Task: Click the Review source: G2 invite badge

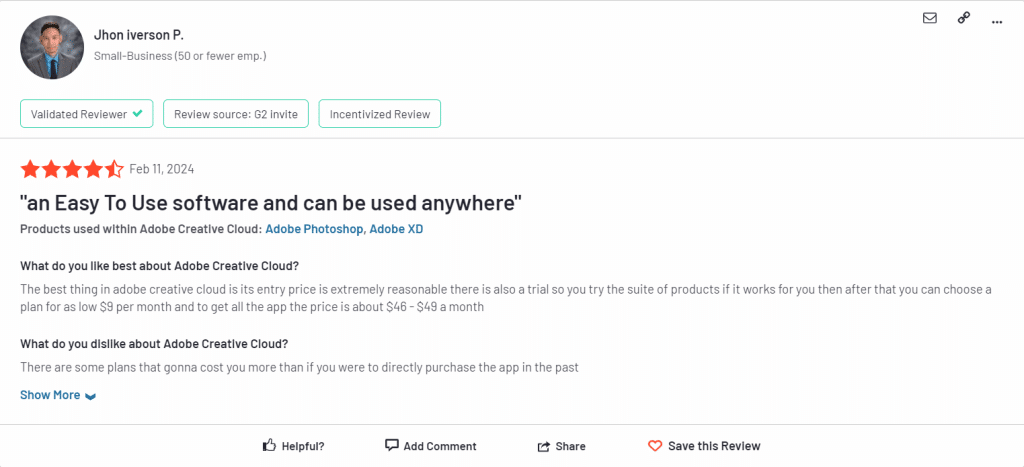Action: 236,114
